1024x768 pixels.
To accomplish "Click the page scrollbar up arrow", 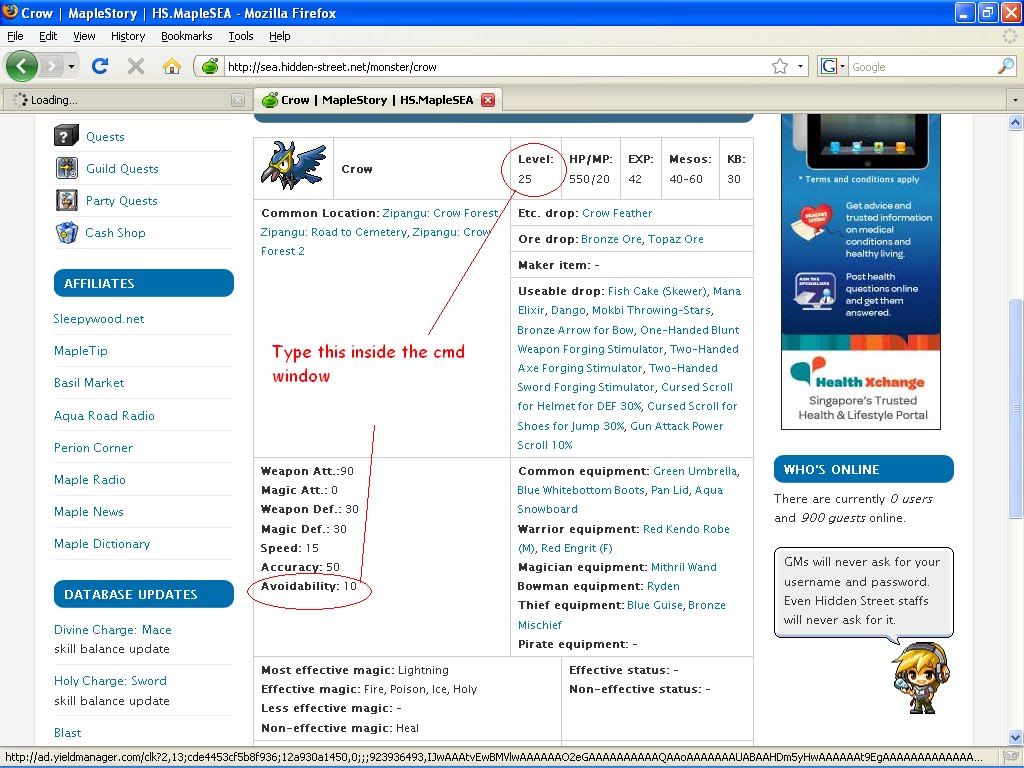I will click(x=1016, y=121).
